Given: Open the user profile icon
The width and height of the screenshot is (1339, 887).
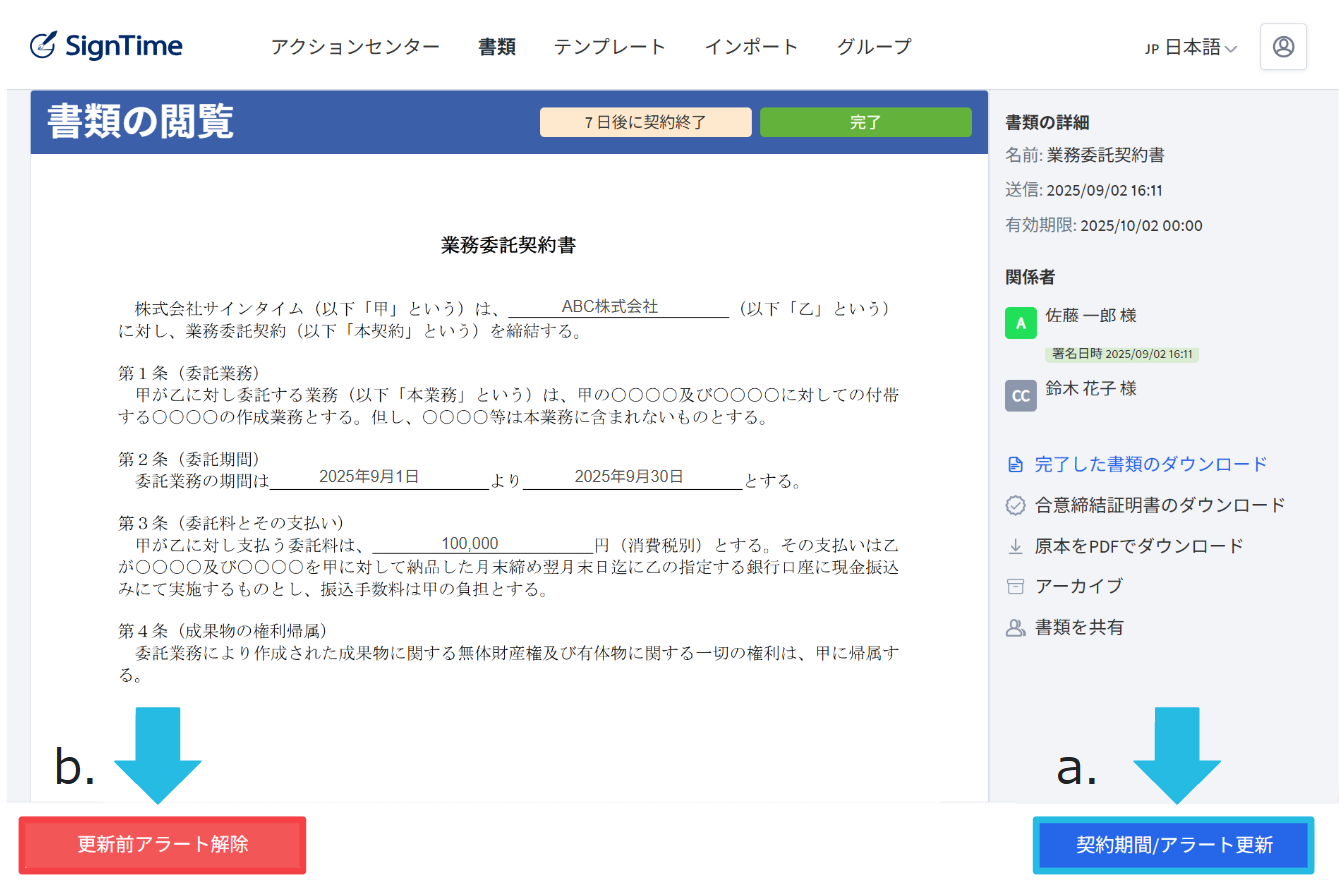Looking at the screenshot, I should pos(1283,47).
